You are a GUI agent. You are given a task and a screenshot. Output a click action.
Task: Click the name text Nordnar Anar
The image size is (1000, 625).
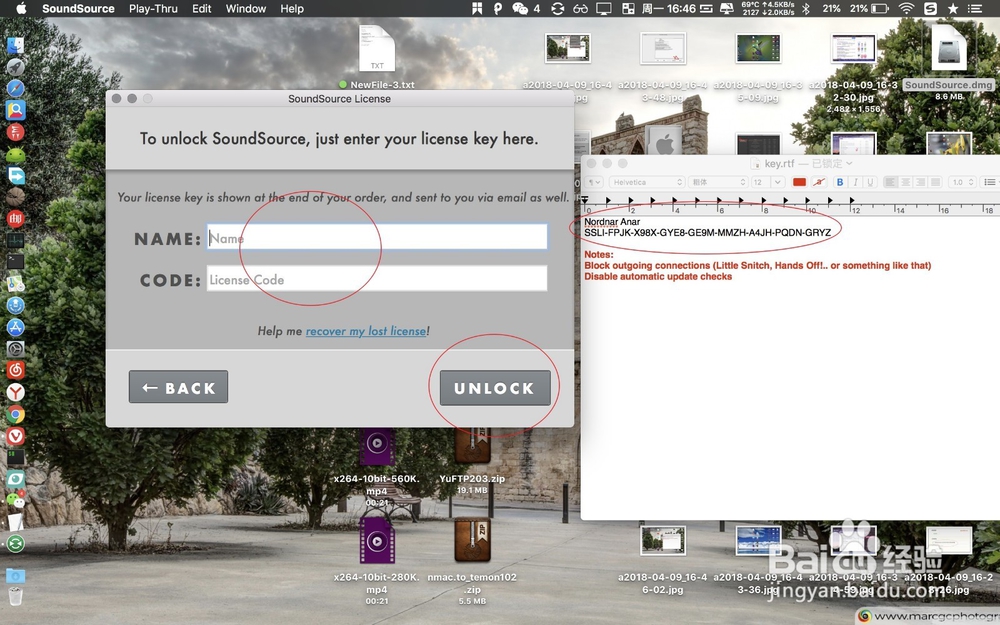click(x=612, y=221)
